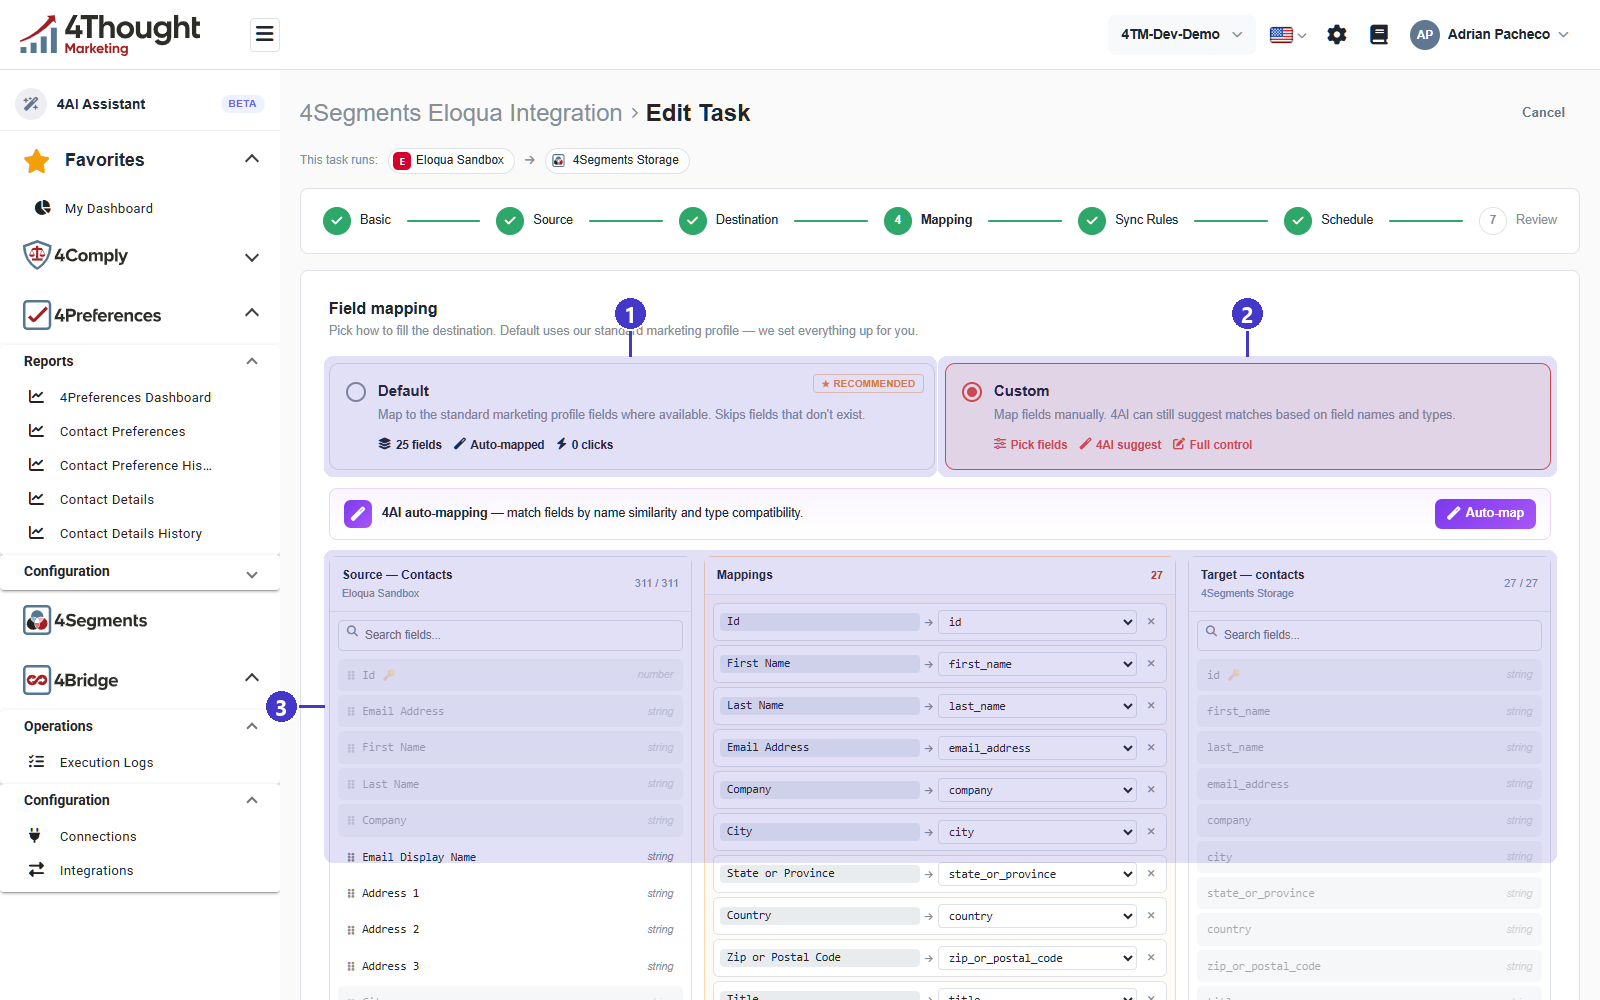The height and width of the screenshot is (1000, 1600).
Task: Collapse the Operations group
Action: (x=252, y=726)
